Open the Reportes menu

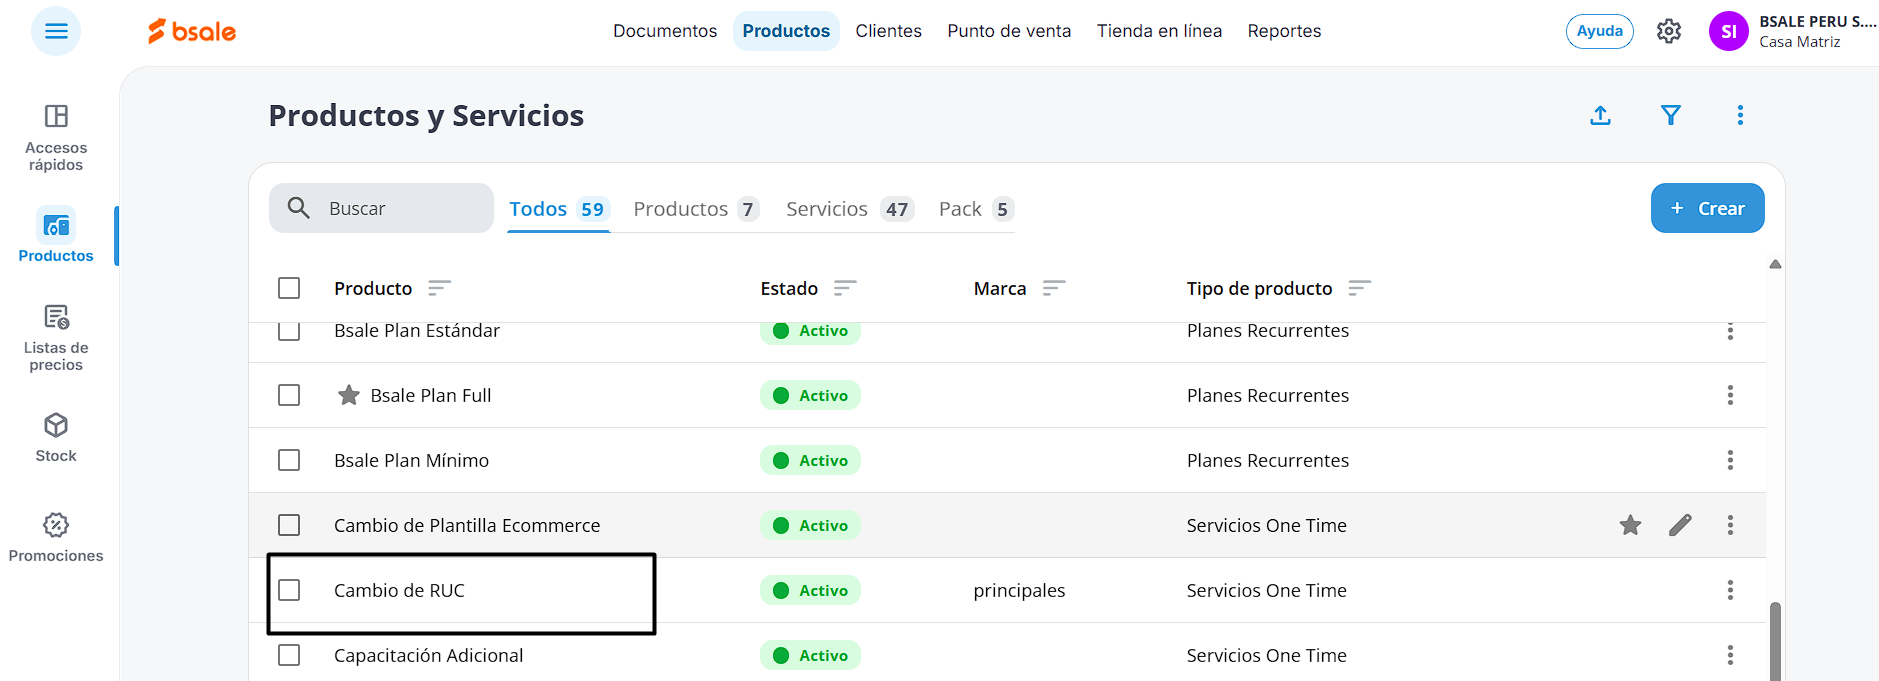click(1284, 31)
